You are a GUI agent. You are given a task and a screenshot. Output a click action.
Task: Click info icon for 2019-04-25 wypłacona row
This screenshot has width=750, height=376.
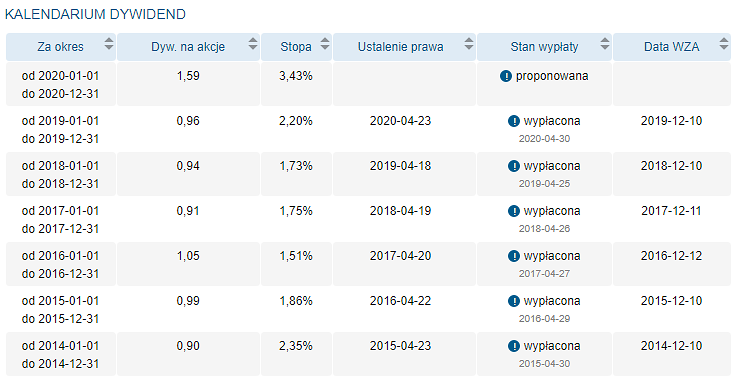[514, 166]
